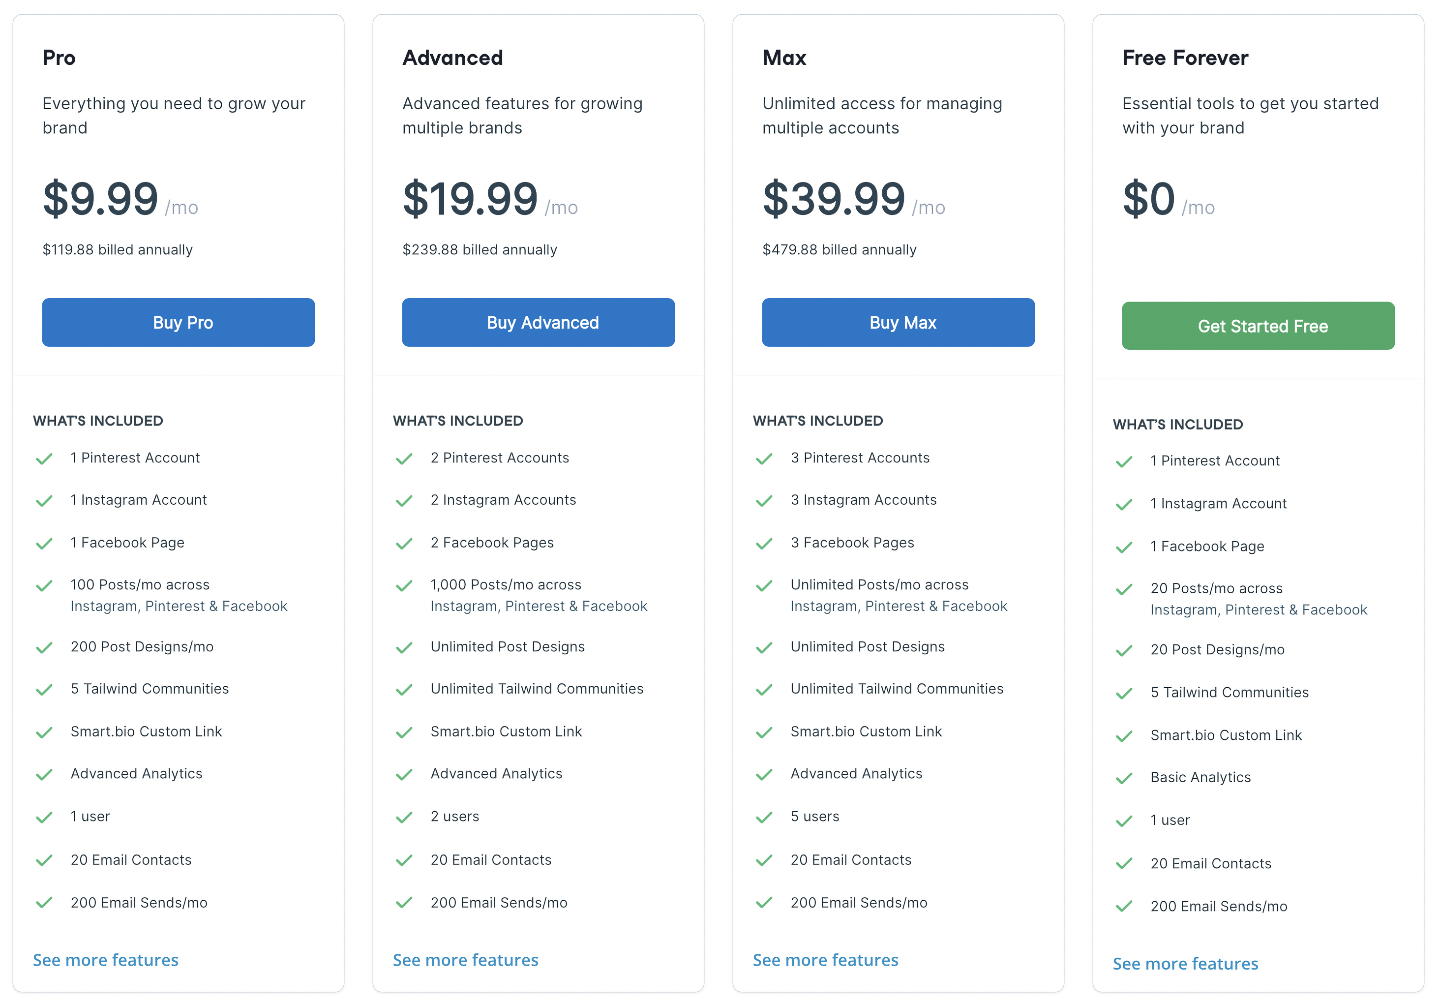Viewport: 1440px width, 1005px height.
Task: Click the Free Forever plan title
Action: point(1185,58)
